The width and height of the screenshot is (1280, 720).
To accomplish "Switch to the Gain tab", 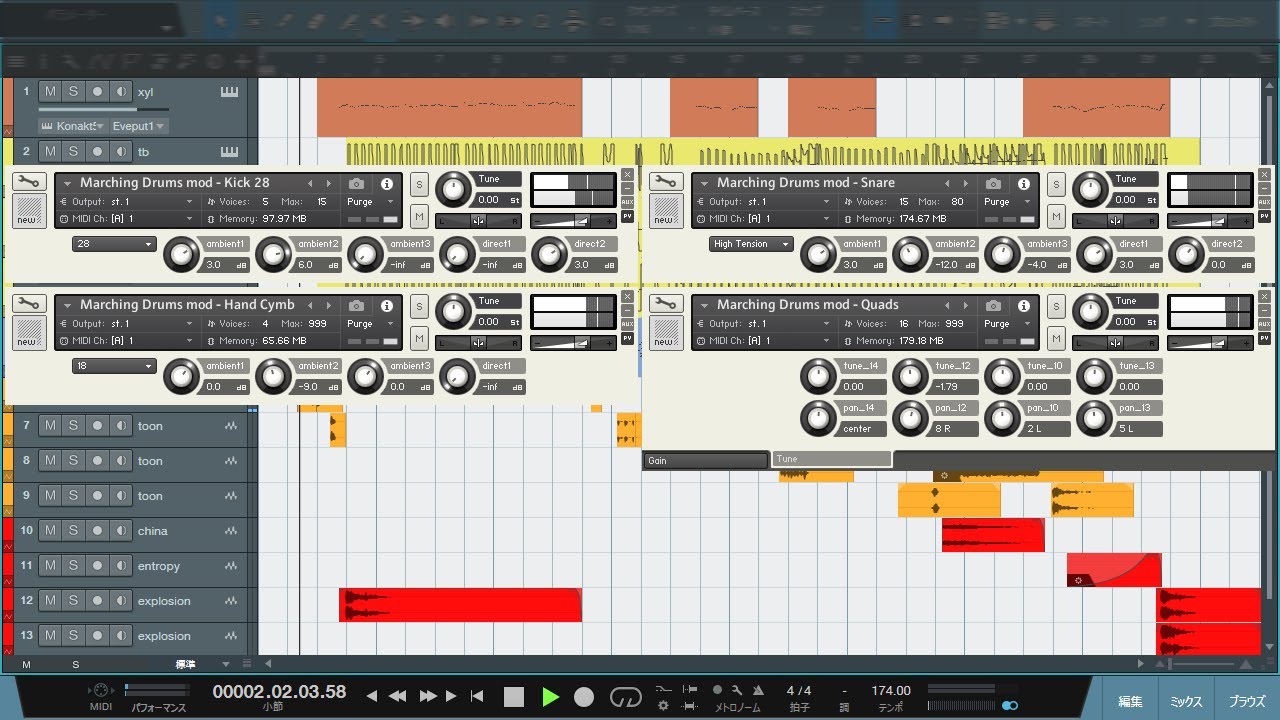I will coord(705,460).
